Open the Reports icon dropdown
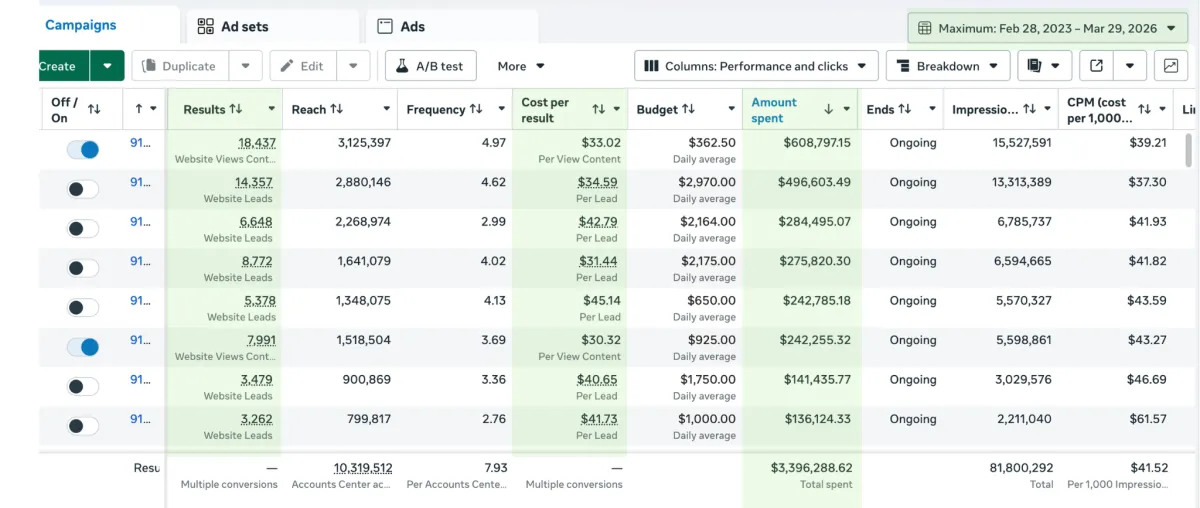This screenshot has height=508, width=1200. (1045, 66)
